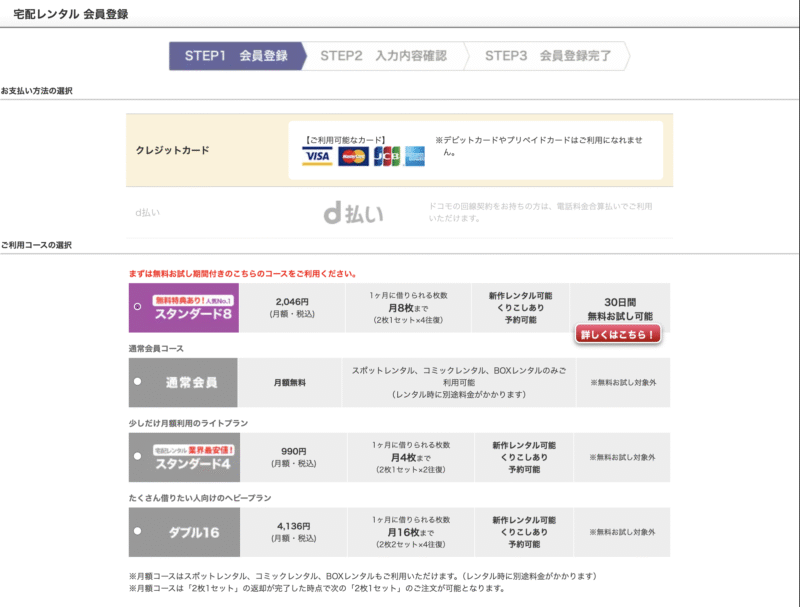
Task: Click the d払い logo
Action: coord(353,213)
